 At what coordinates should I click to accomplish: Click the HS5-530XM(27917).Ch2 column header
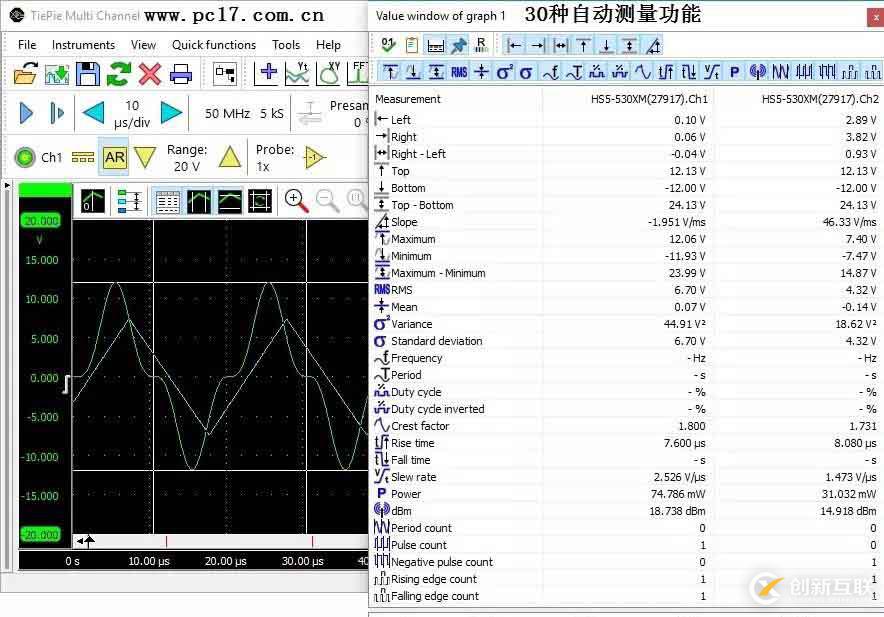tap(820, 99)
